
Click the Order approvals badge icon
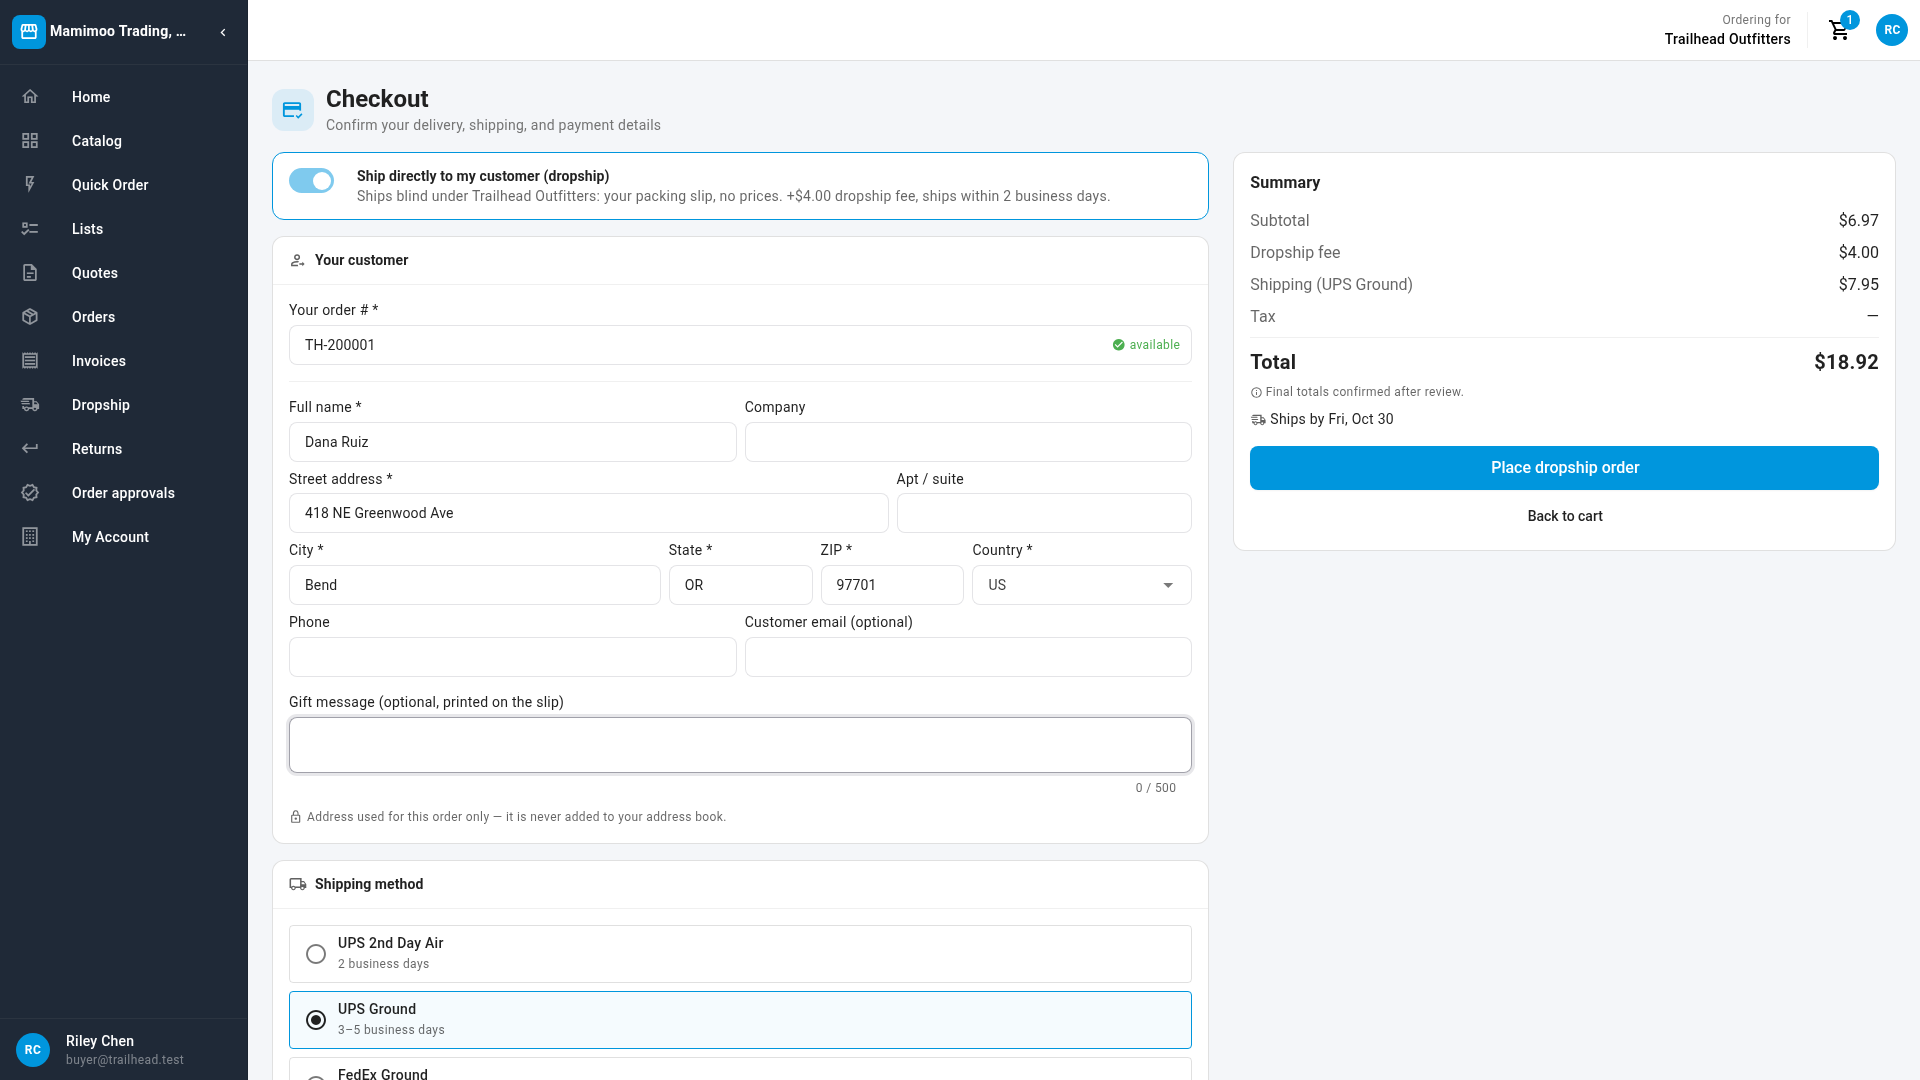pyautogui.click(x=30, y=493)
